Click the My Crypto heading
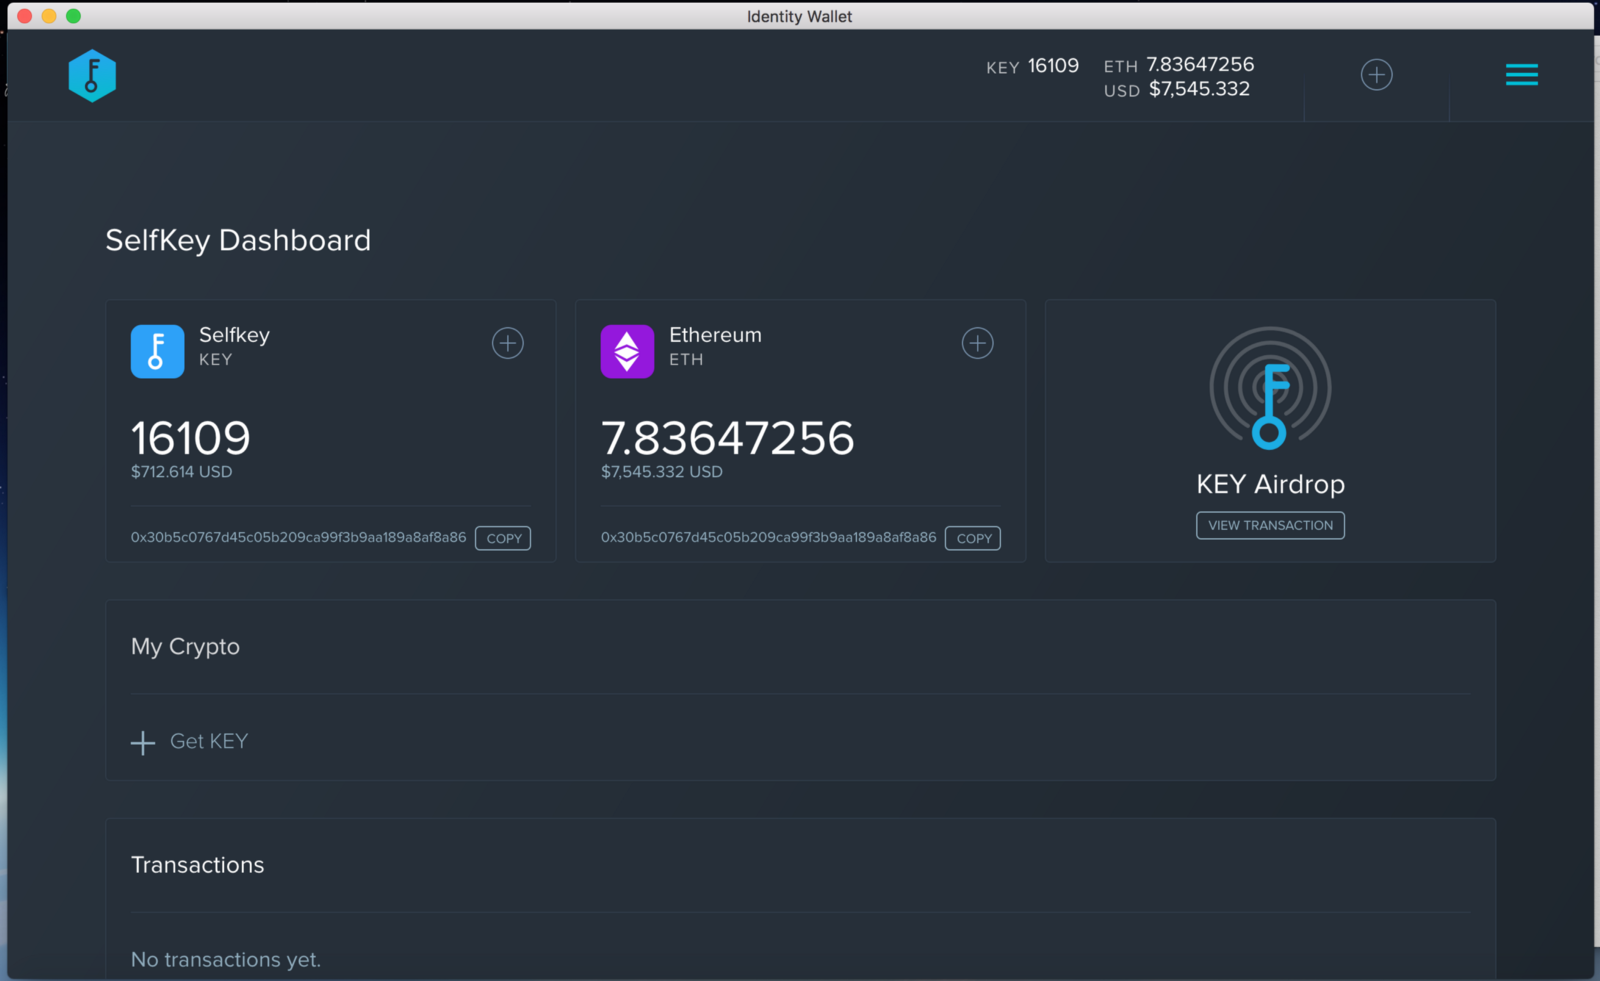This screenshot has width=1600, height=981. [x=185, y=647]
